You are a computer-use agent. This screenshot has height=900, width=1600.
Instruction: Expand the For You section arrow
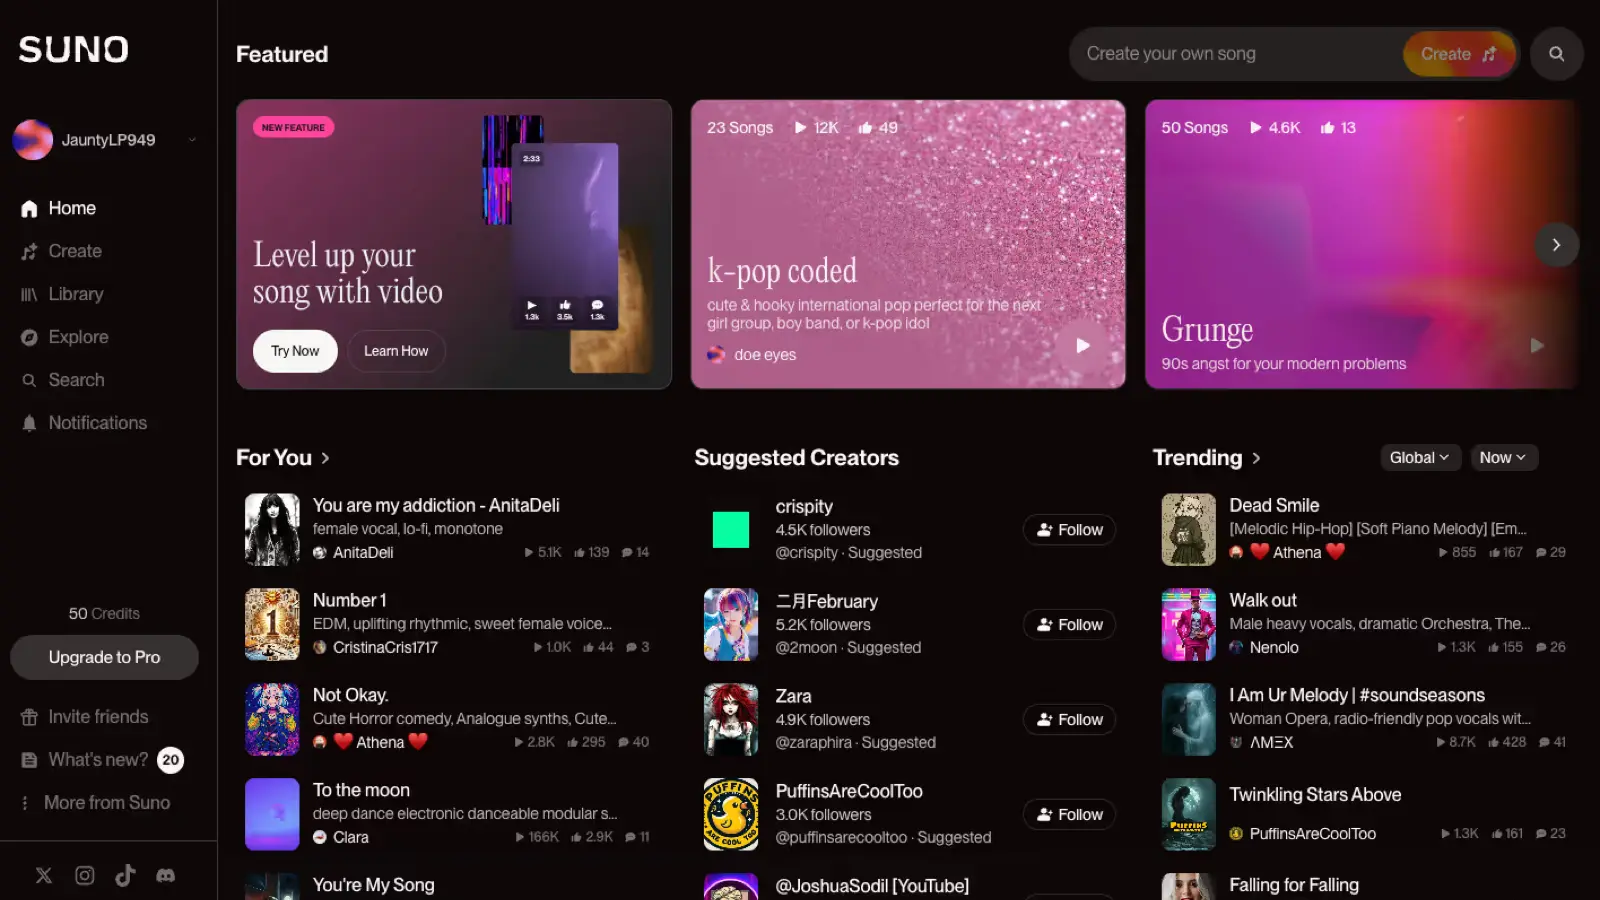click(x=325, y=458)
